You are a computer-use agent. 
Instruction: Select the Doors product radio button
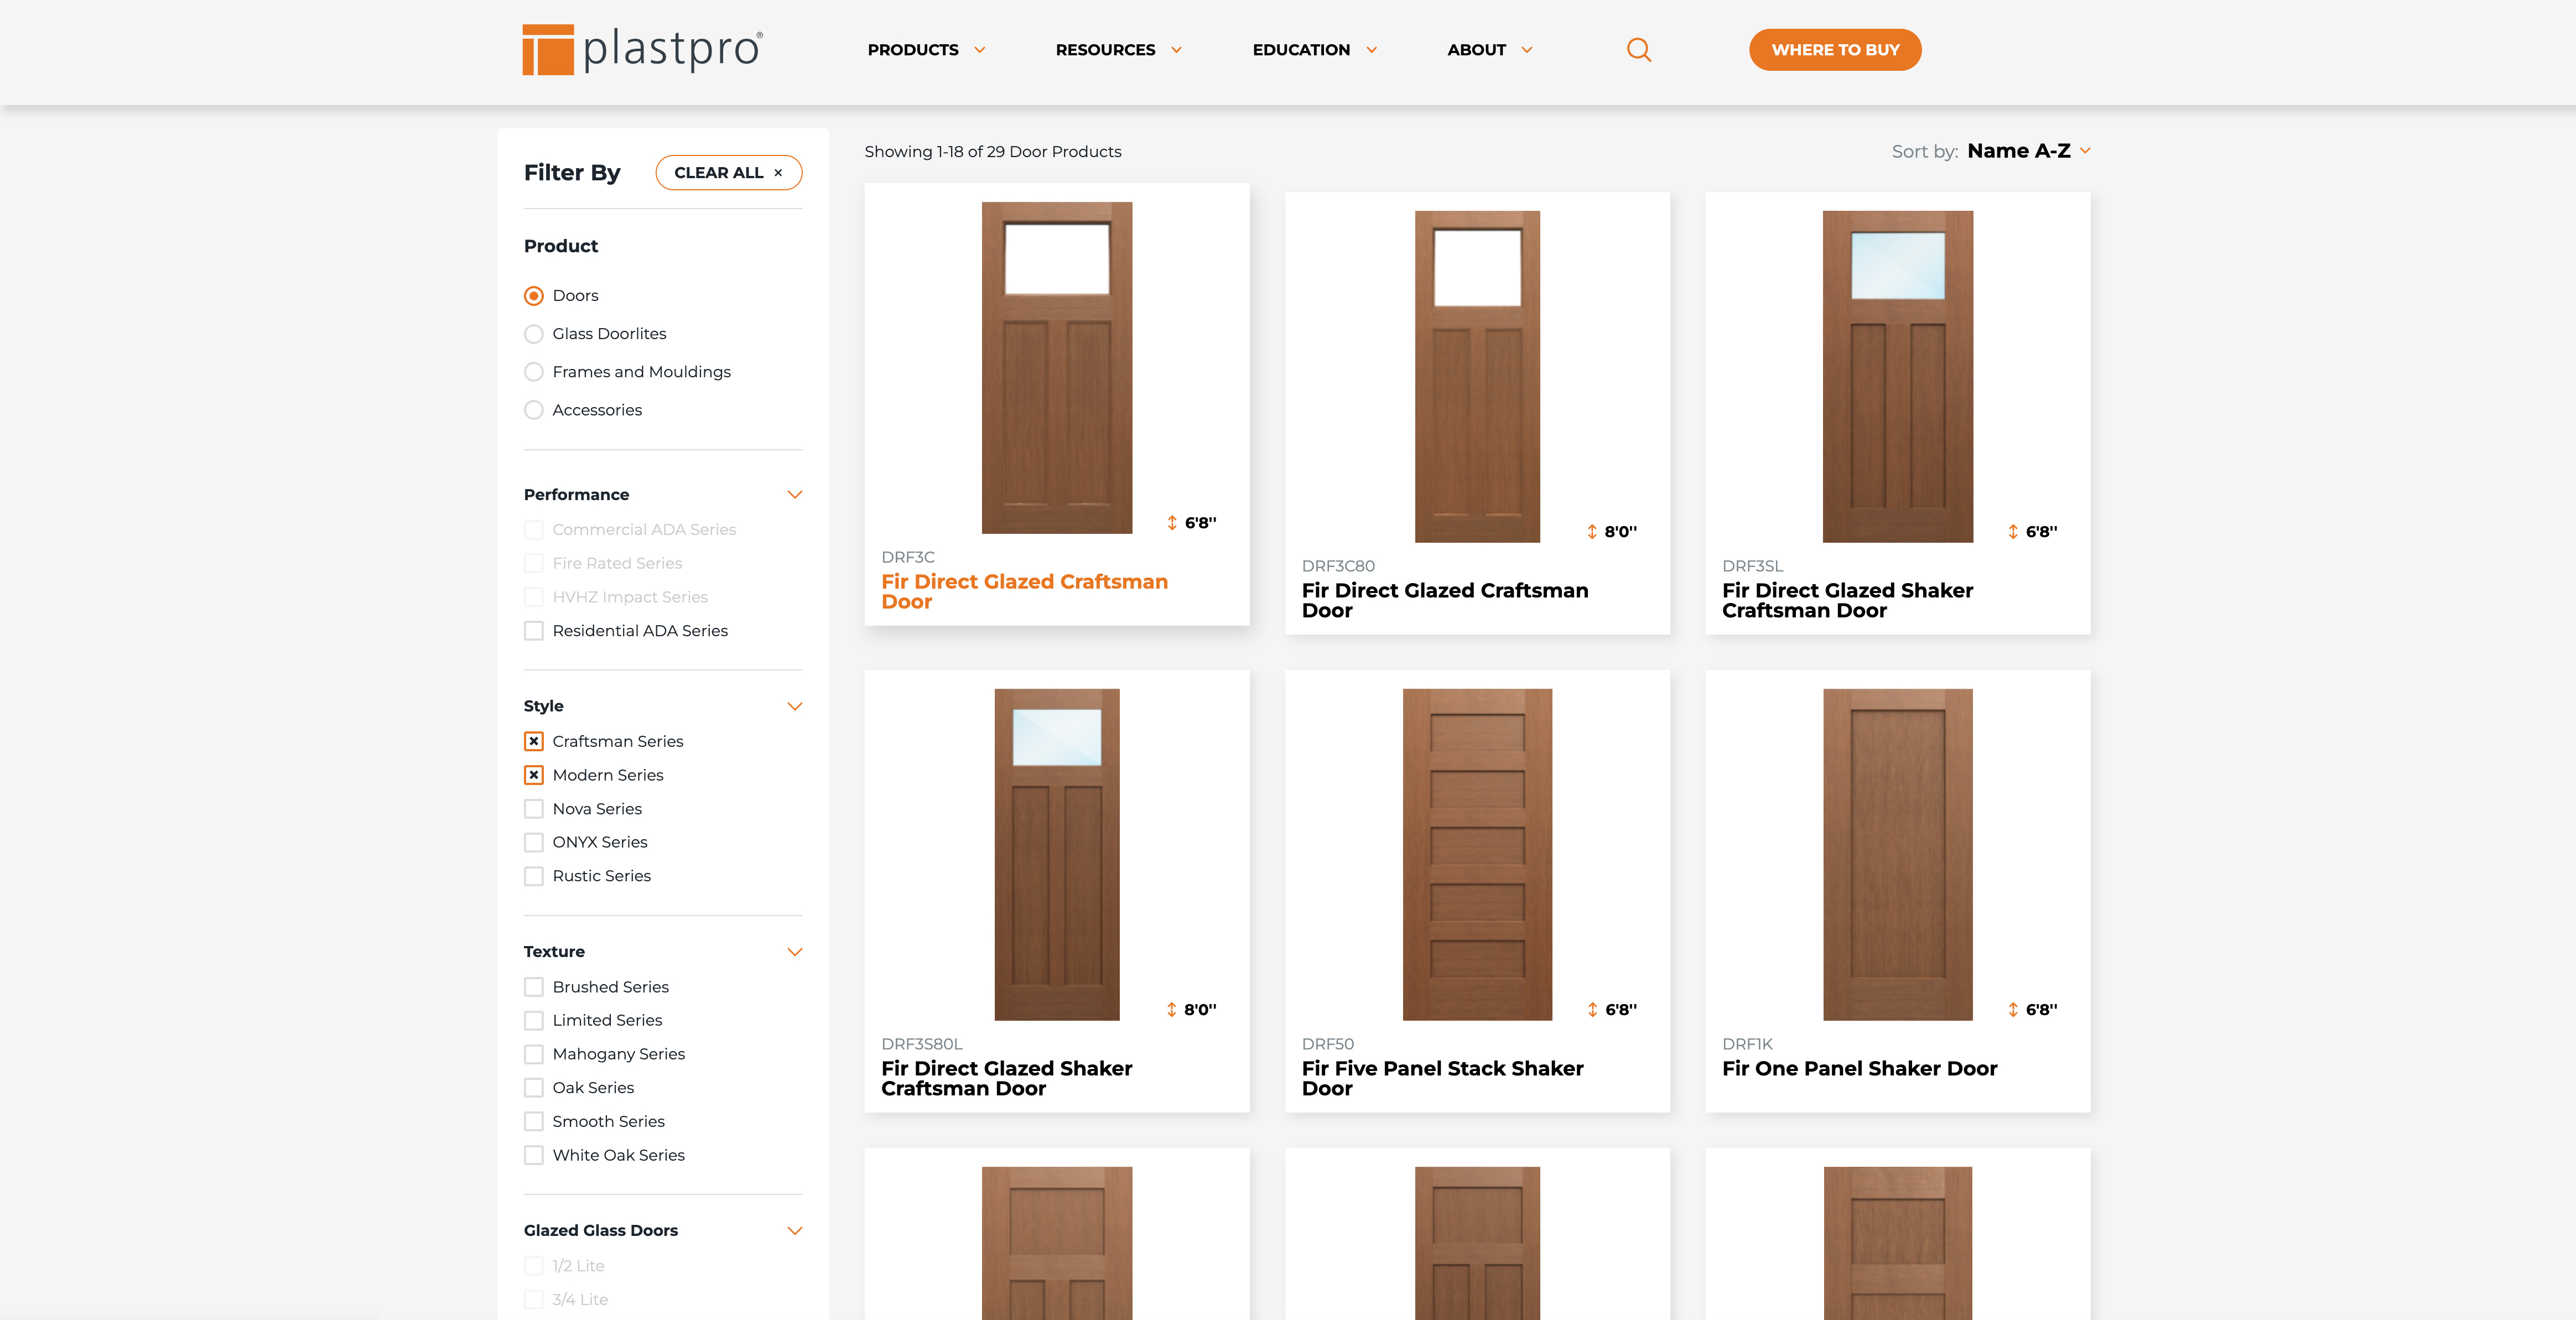tap(534, 296)
